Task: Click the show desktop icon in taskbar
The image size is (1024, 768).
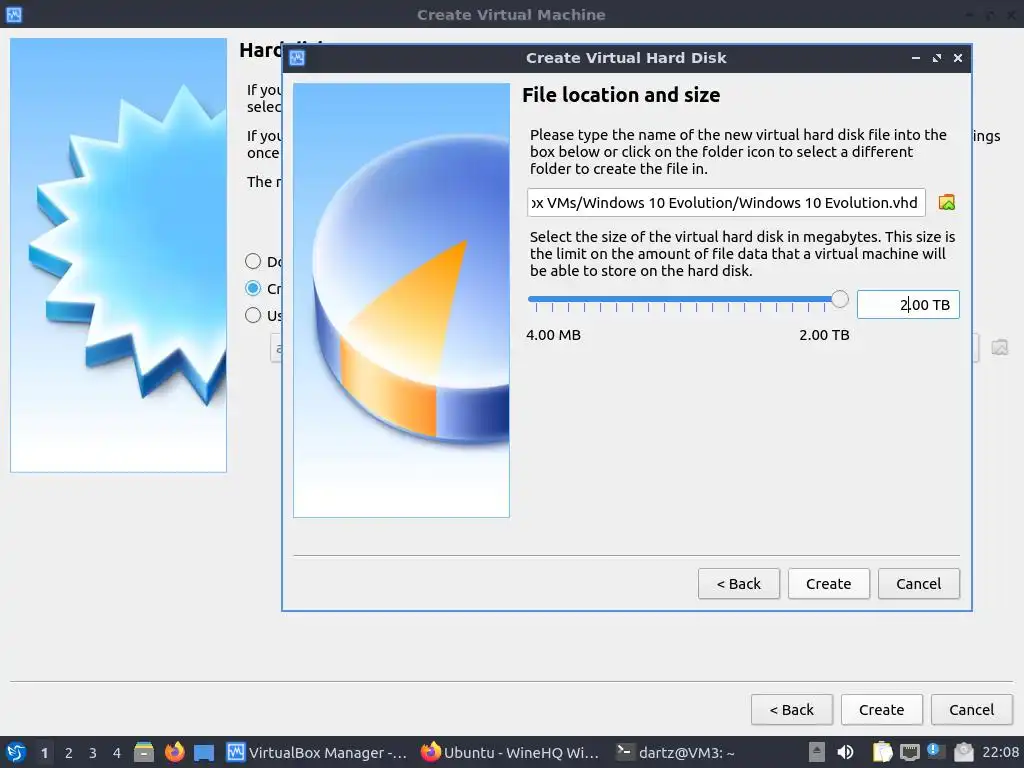Action: click(x=204, y=752)
